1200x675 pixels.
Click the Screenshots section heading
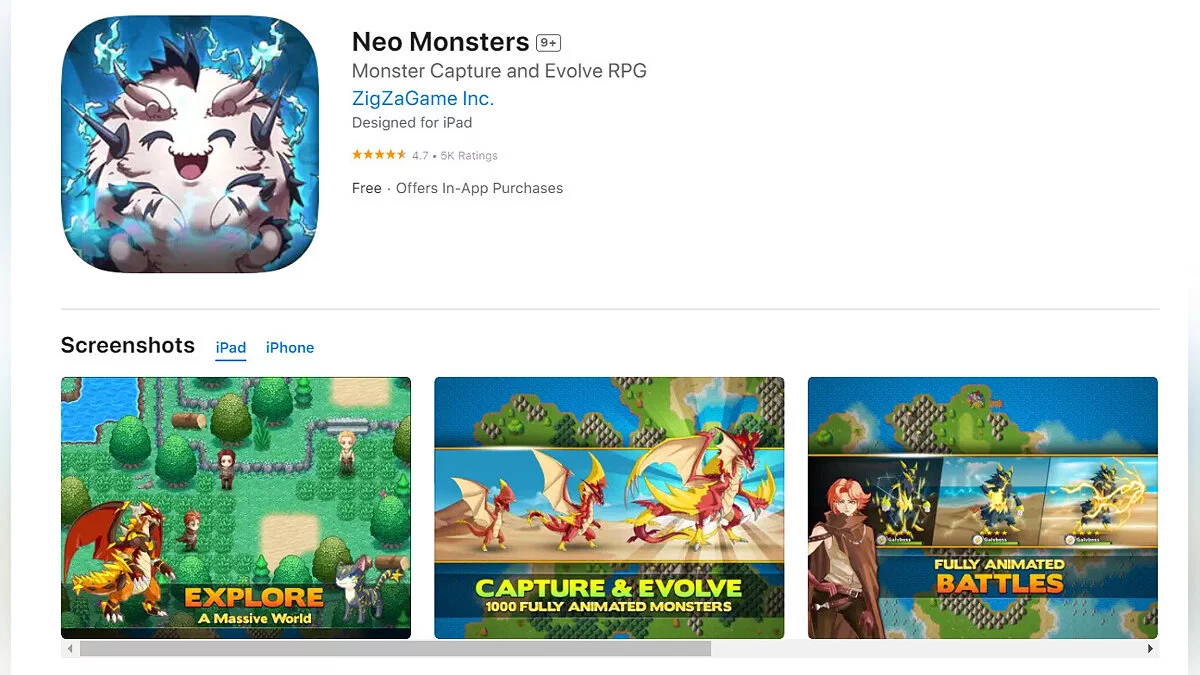coord(128,345)
